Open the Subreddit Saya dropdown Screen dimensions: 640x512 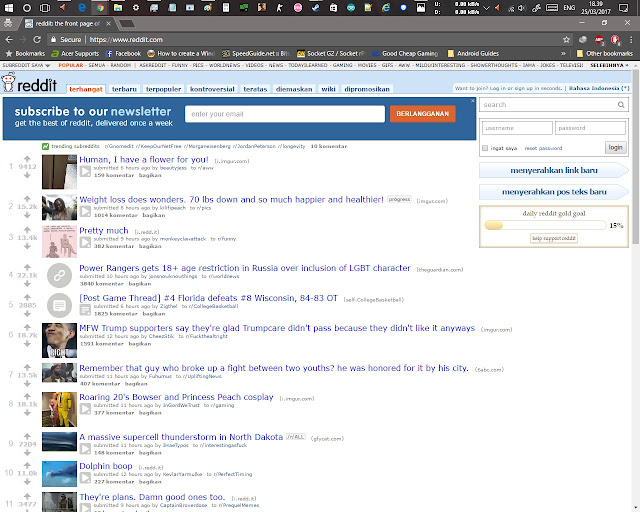coord(26,65)
